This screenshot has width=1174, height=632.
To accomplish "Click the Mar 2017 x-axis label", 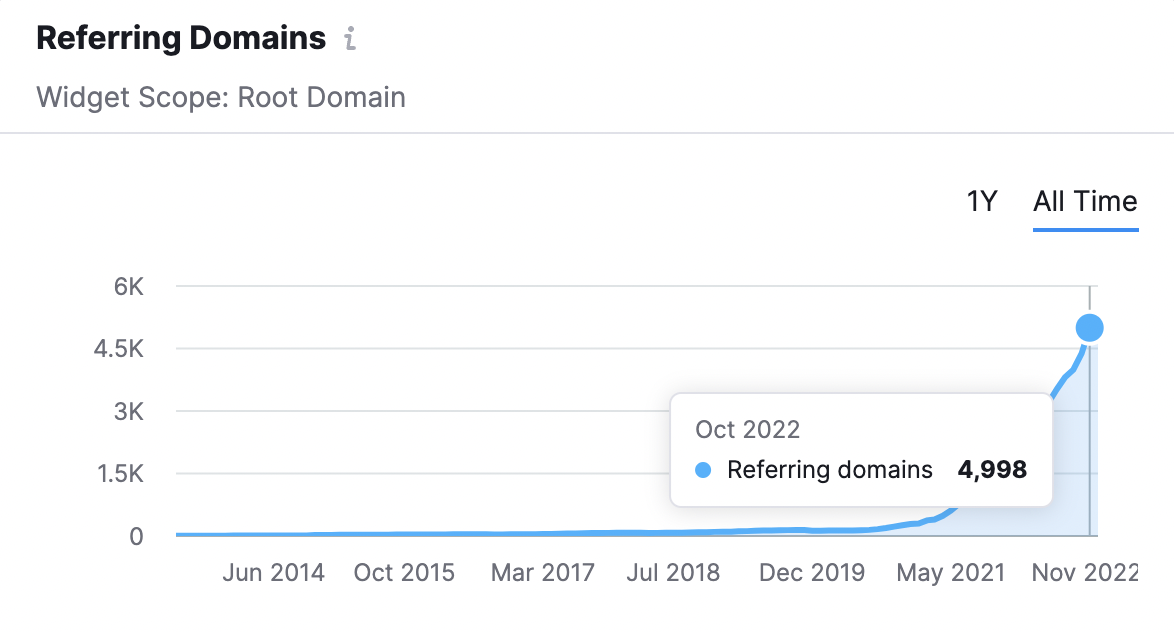I will [x=543, y=573].
